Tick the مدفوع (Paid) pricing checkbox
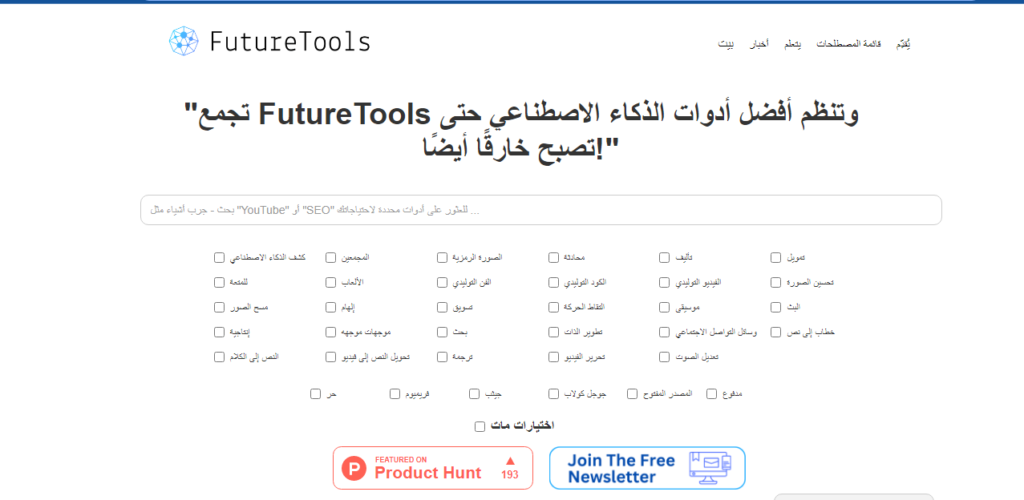The image size is (1024, 500). click(711, 394)
